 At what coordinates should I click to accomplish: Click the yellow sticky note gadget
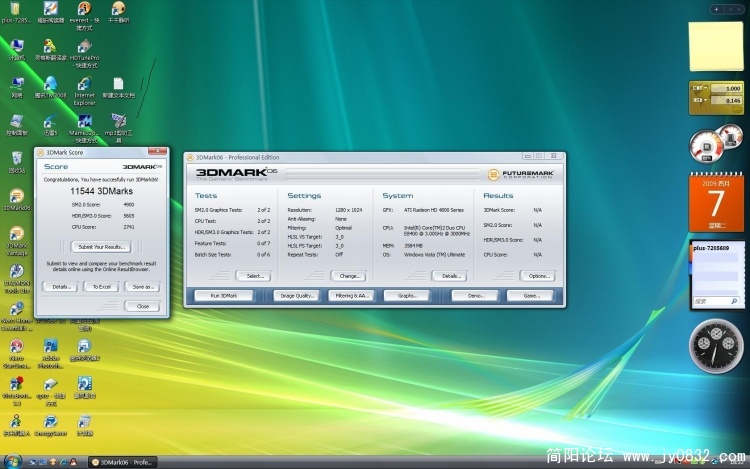click(x=716, y=46)
